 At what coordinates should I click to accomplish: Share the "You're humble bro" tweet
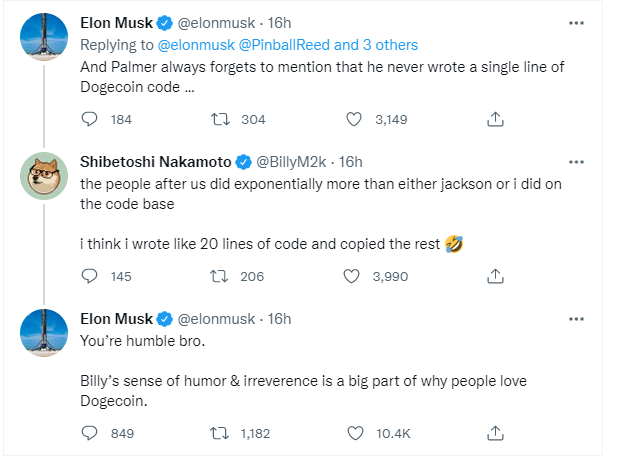point(494,433)
